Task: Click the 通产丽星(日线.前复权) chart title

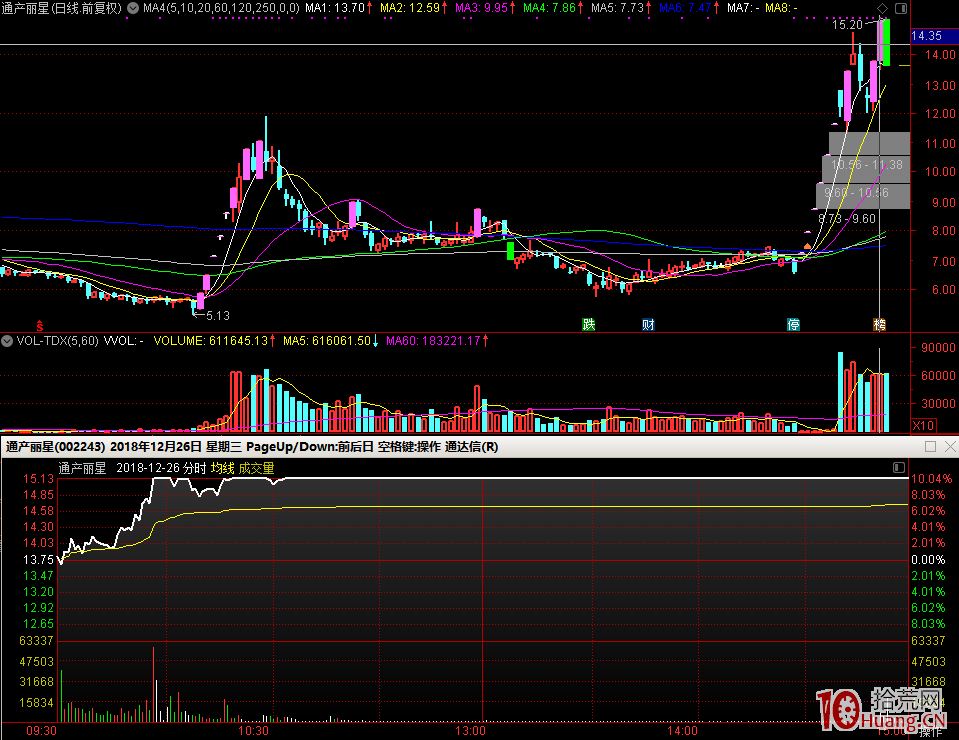Action: [62, 8]
